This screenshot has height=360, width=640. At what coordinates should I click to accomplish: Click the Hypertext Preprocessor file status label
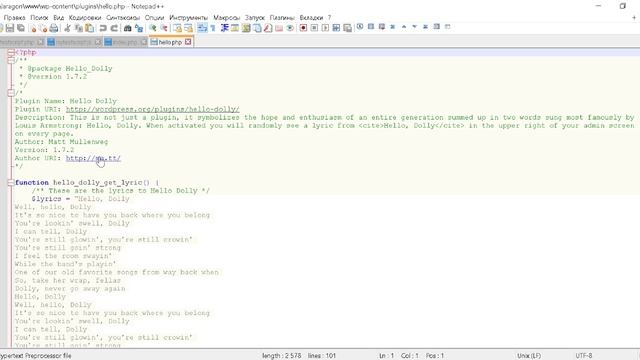(x=36, y=356)
